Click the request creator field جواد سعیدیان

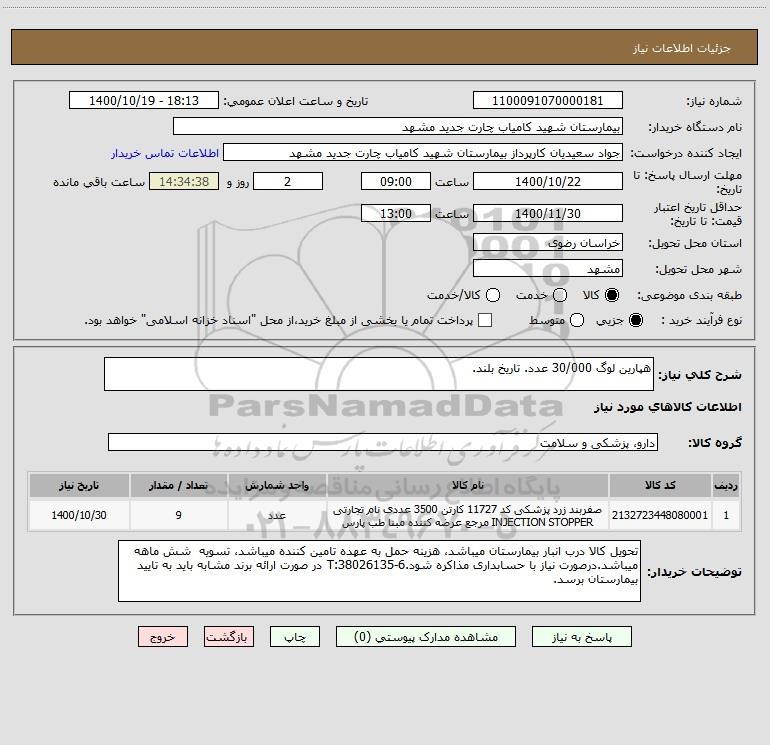[x=423, y=152]
